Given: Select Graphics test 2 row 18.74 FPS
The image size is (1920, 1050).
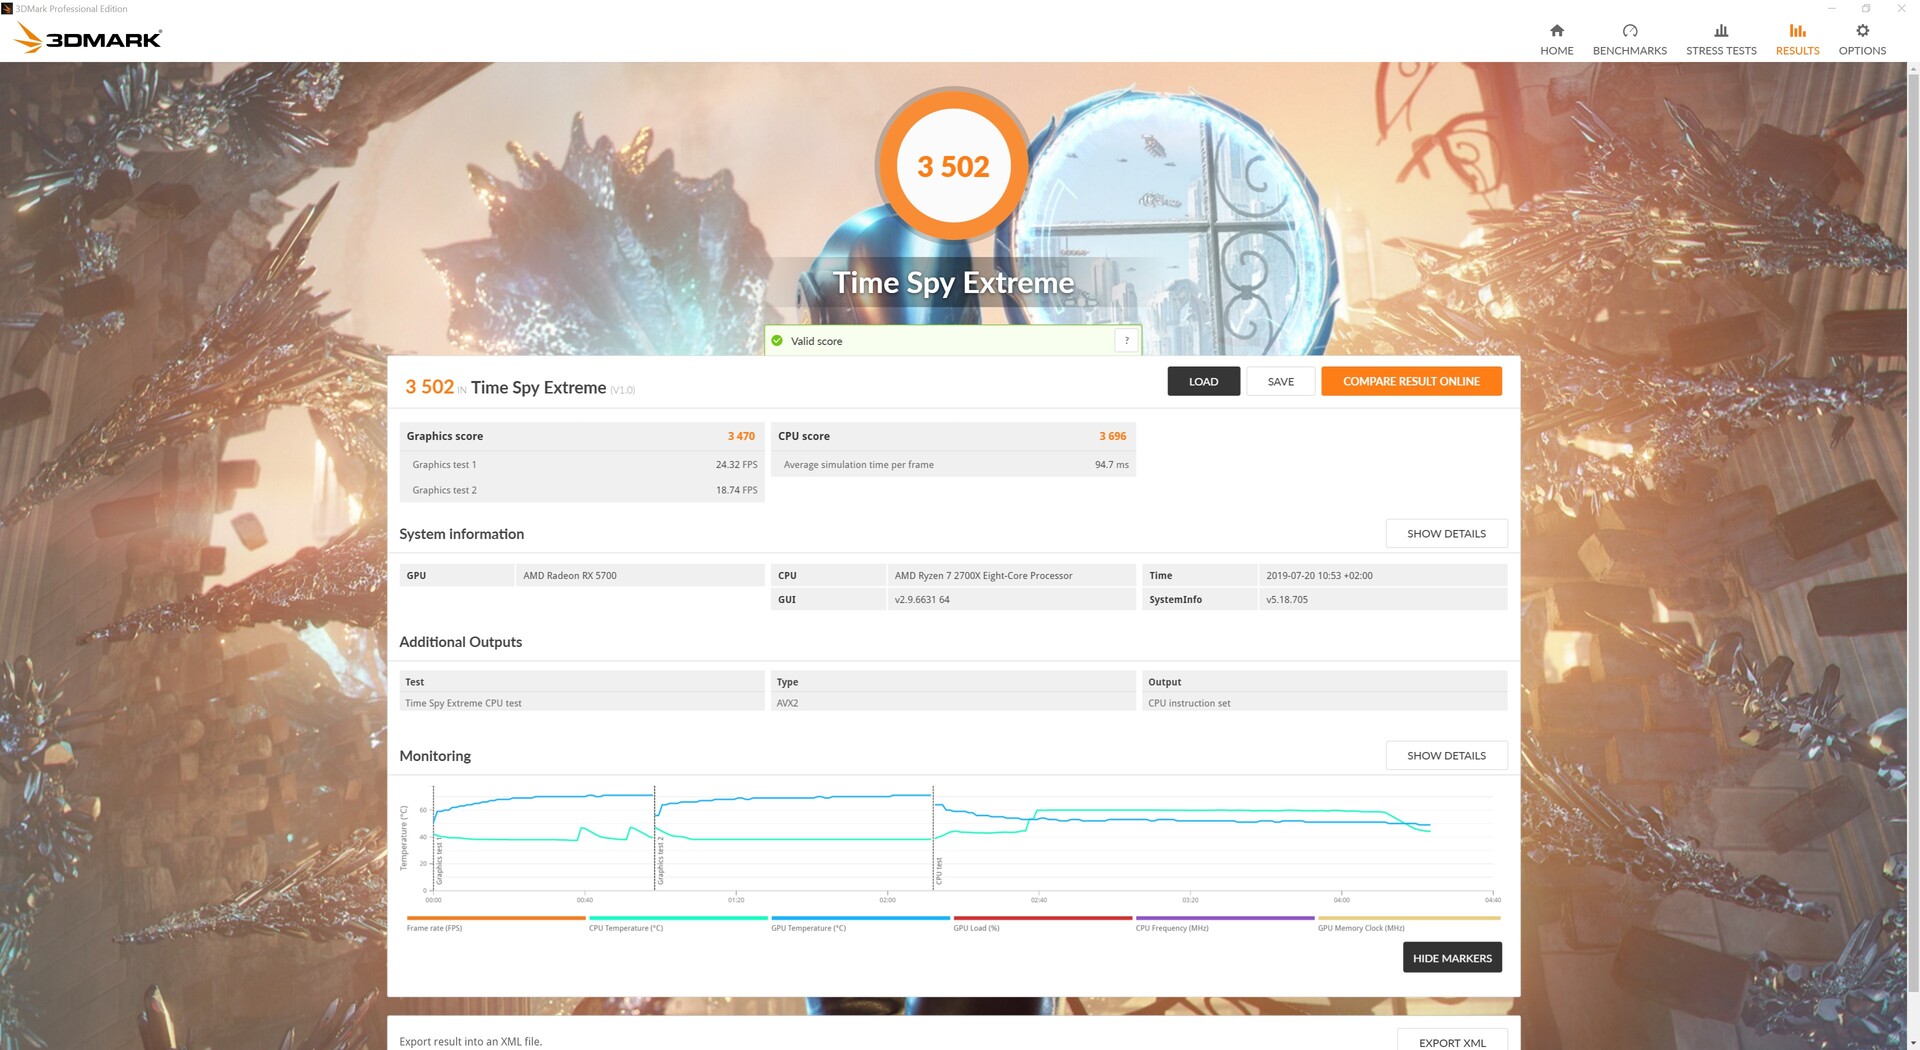Looking at the screenshot, I should click(582, 490).
